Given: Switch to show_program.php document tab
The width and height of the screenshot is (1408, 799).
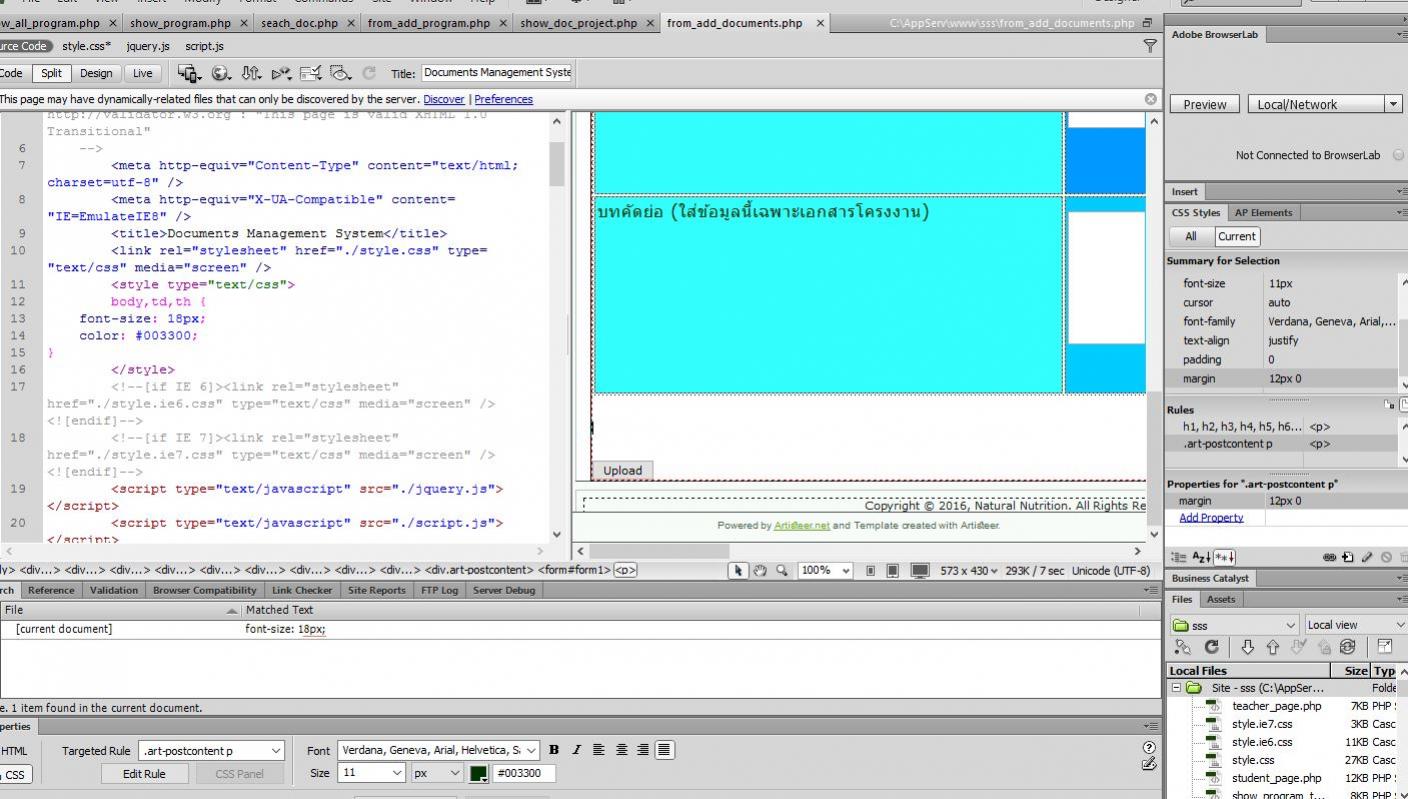Looking at the screenshot, I should tap(180, 23).
